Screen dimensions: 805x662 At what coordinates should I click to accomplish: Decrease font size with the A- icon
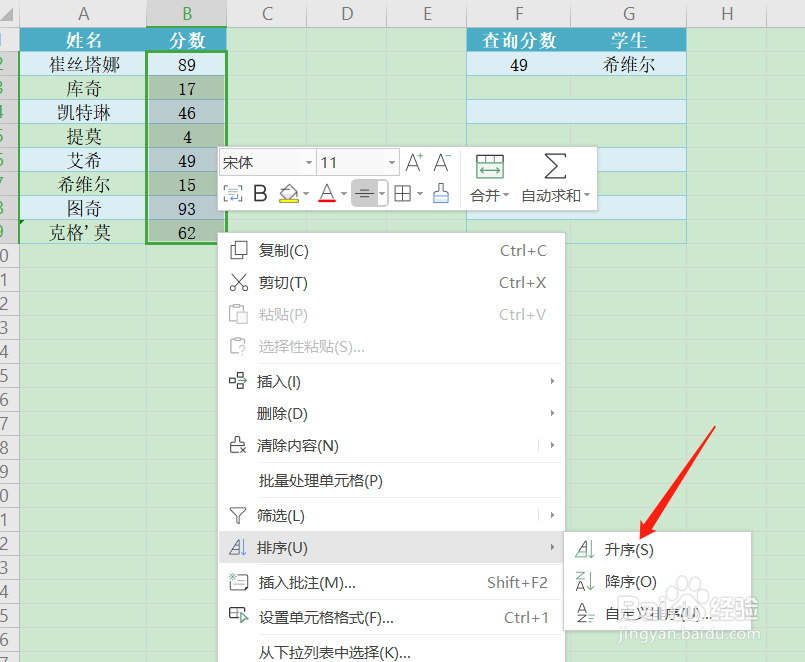point(442,163)
